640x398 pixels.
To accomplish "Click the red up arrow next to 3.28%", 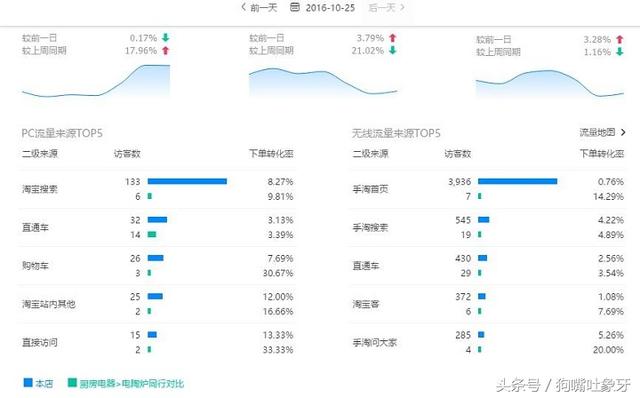I will (x=620, y=39).
